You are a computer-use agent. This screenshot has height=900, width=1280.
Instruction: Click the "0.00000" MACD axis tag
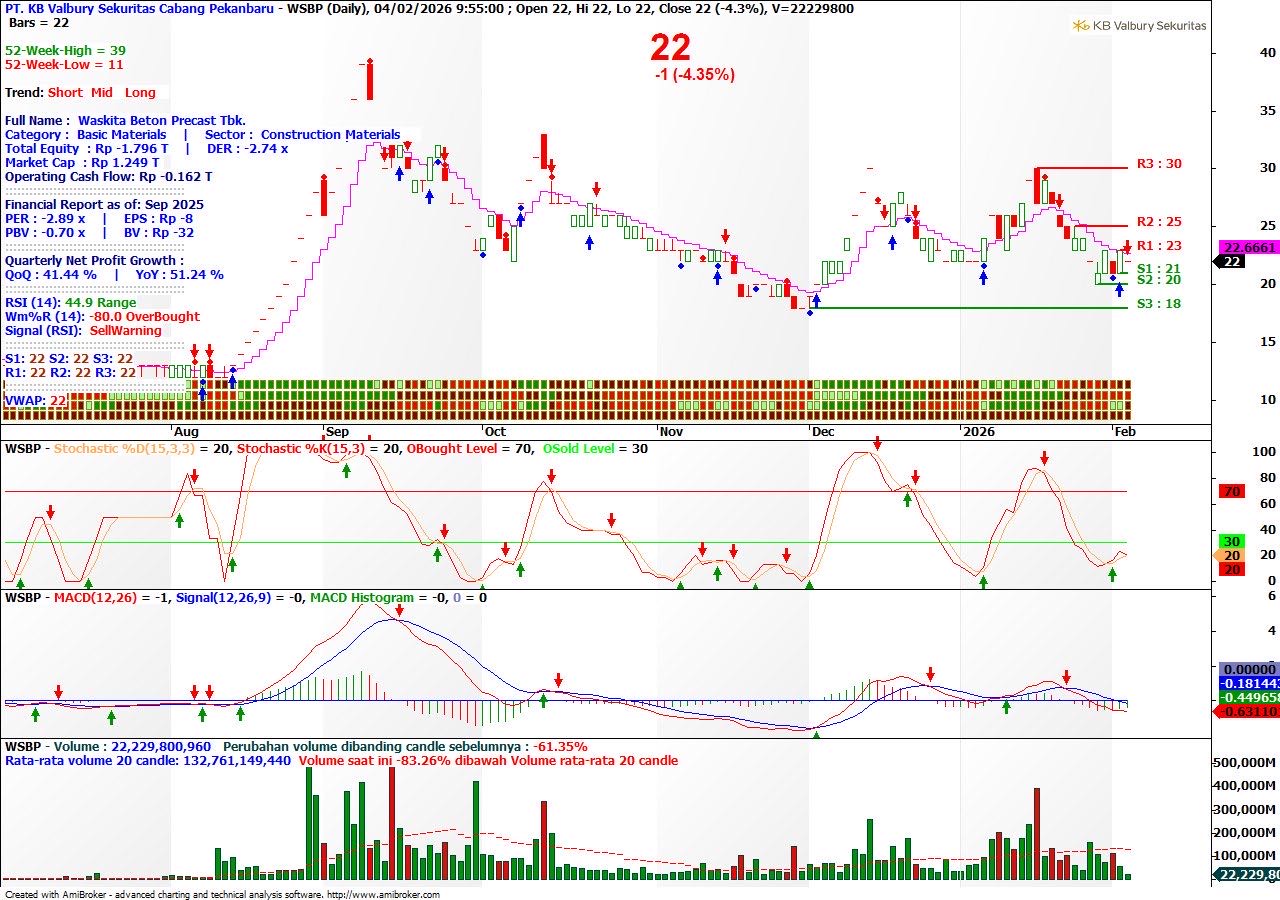[1249, 669]
